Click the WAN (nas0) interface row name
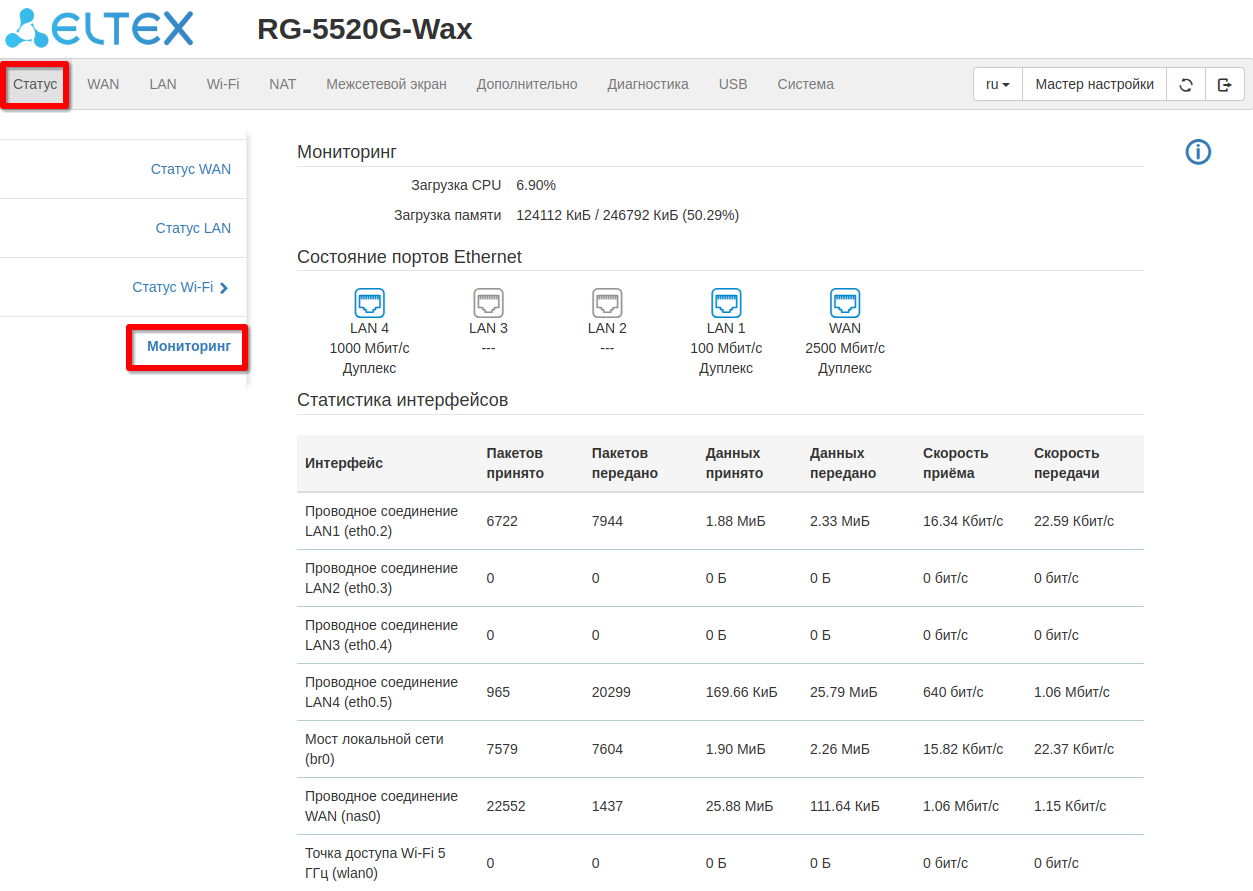Screen dimensions: 1253x891 click(381, 806)
